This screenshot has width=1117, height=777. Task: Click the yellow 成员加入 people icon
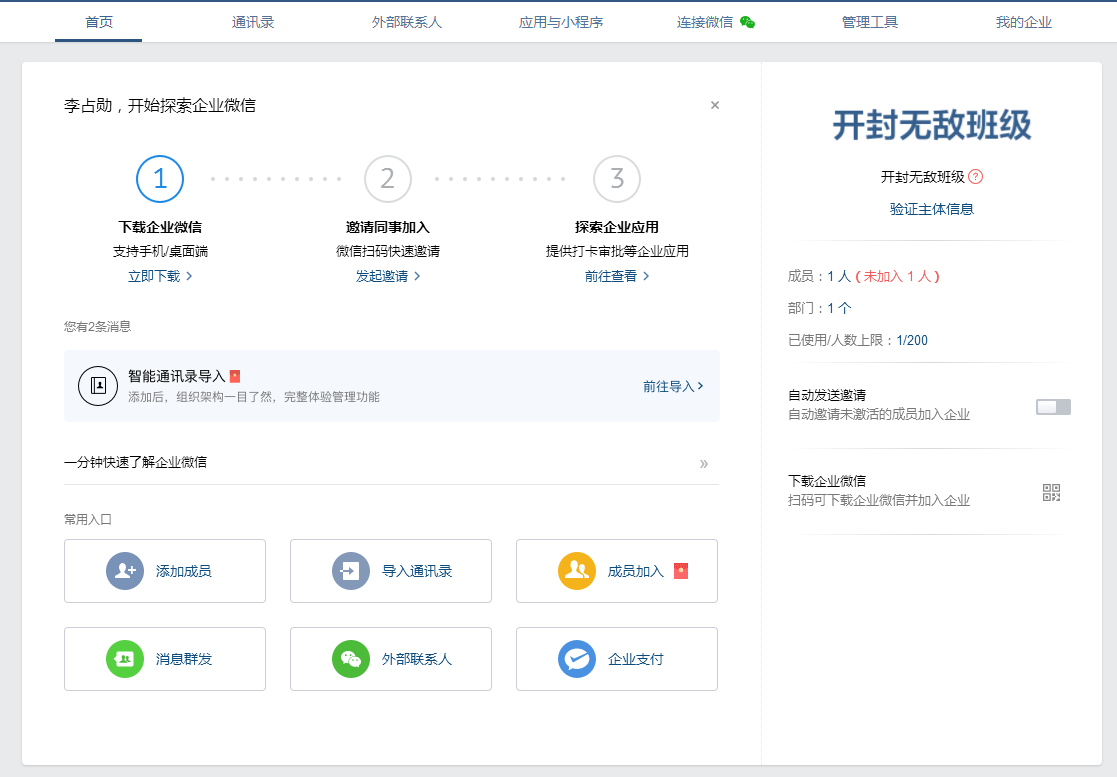(576, 571)
